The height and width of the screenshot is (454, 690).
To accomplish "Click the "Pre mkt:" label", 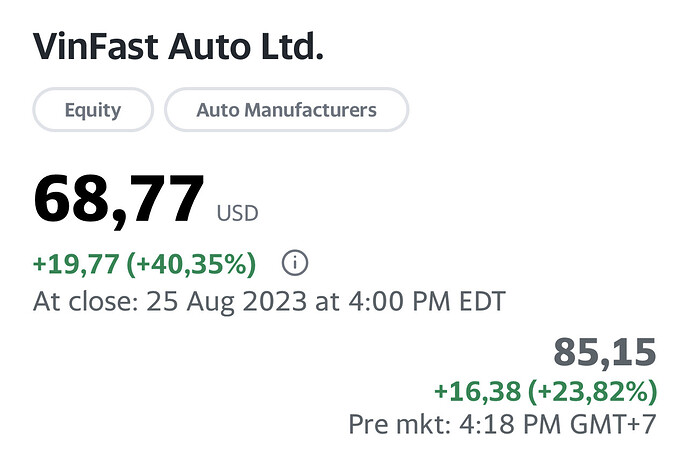I will click(x=398, y=423).
